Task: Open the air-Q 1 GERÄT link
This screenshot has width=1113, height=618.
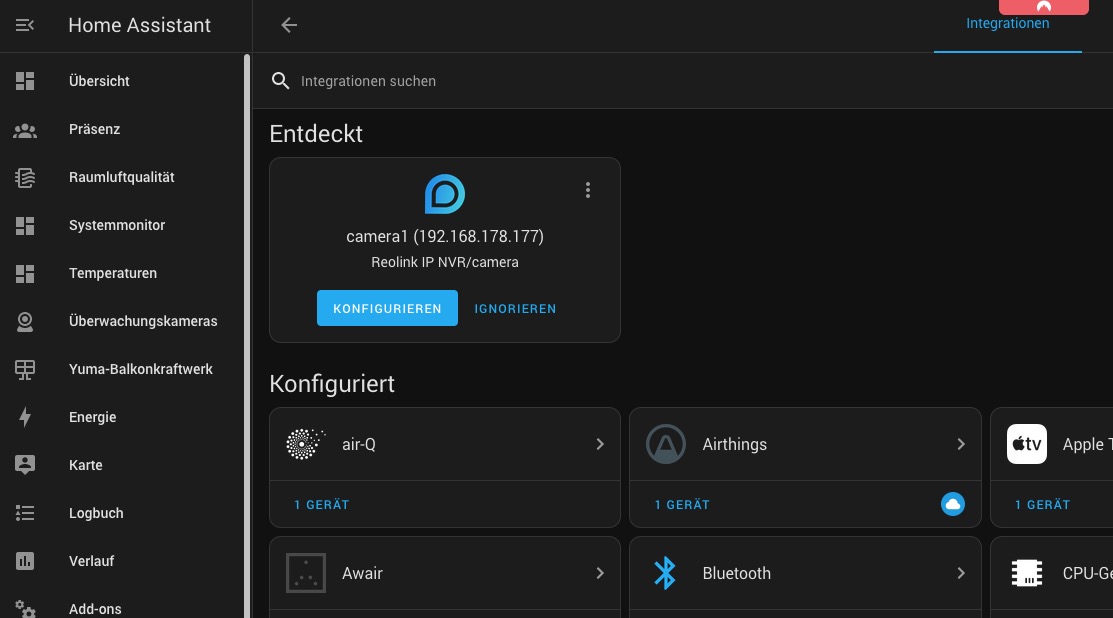Action: pyautogui.click(x=322, y=505)
